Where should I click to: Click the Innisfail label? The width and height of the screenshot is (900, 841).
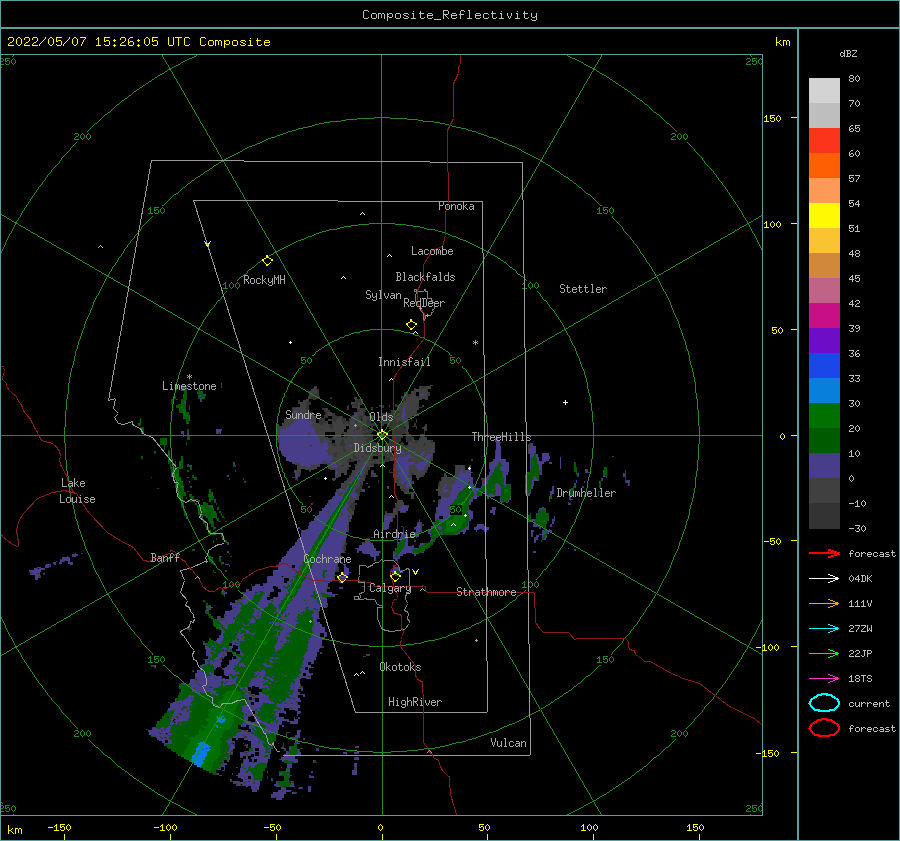coord(404,362)
